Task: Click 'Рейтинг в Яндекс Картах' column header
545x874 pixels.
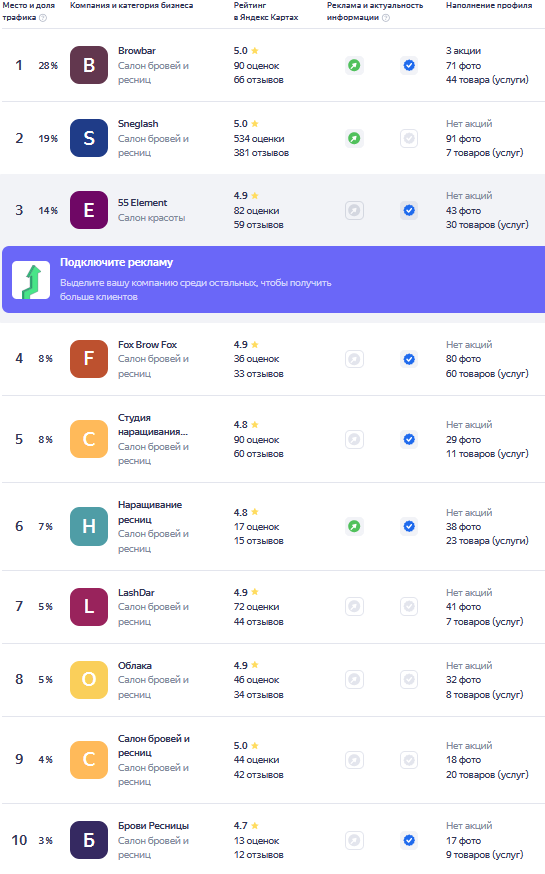Action: point(266,11)
